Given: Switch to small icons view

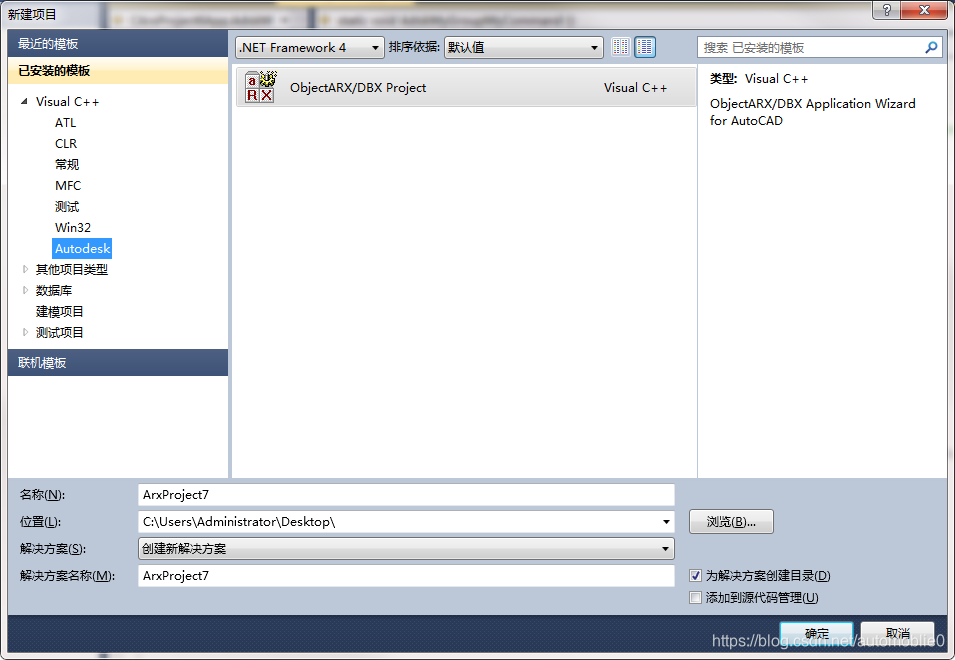Looking at the screenshot, I should pos(621,47).
